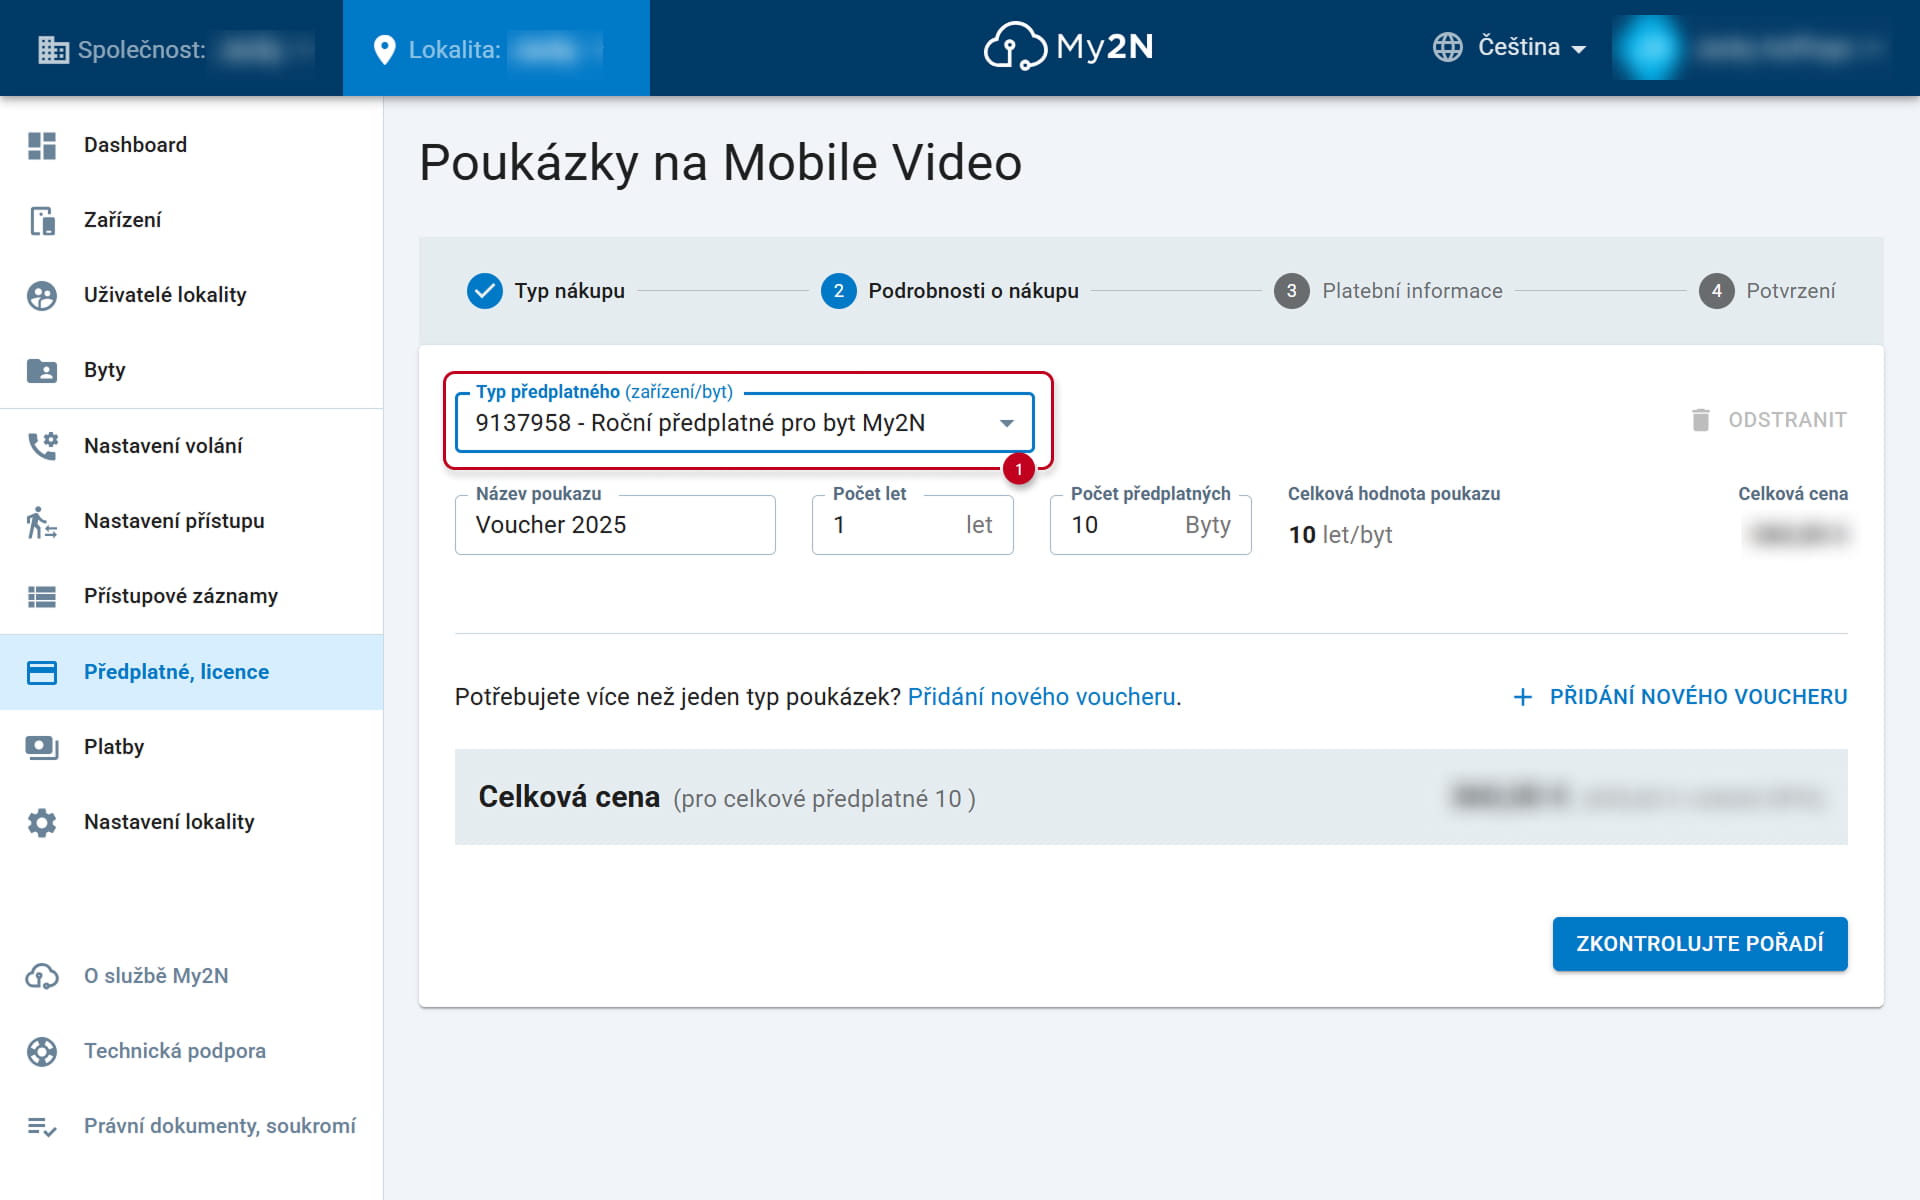The image size is (1920, 1200).
Task: Click the Nastavení přístupu walking-person icon
Action: (x=42, y=521)
